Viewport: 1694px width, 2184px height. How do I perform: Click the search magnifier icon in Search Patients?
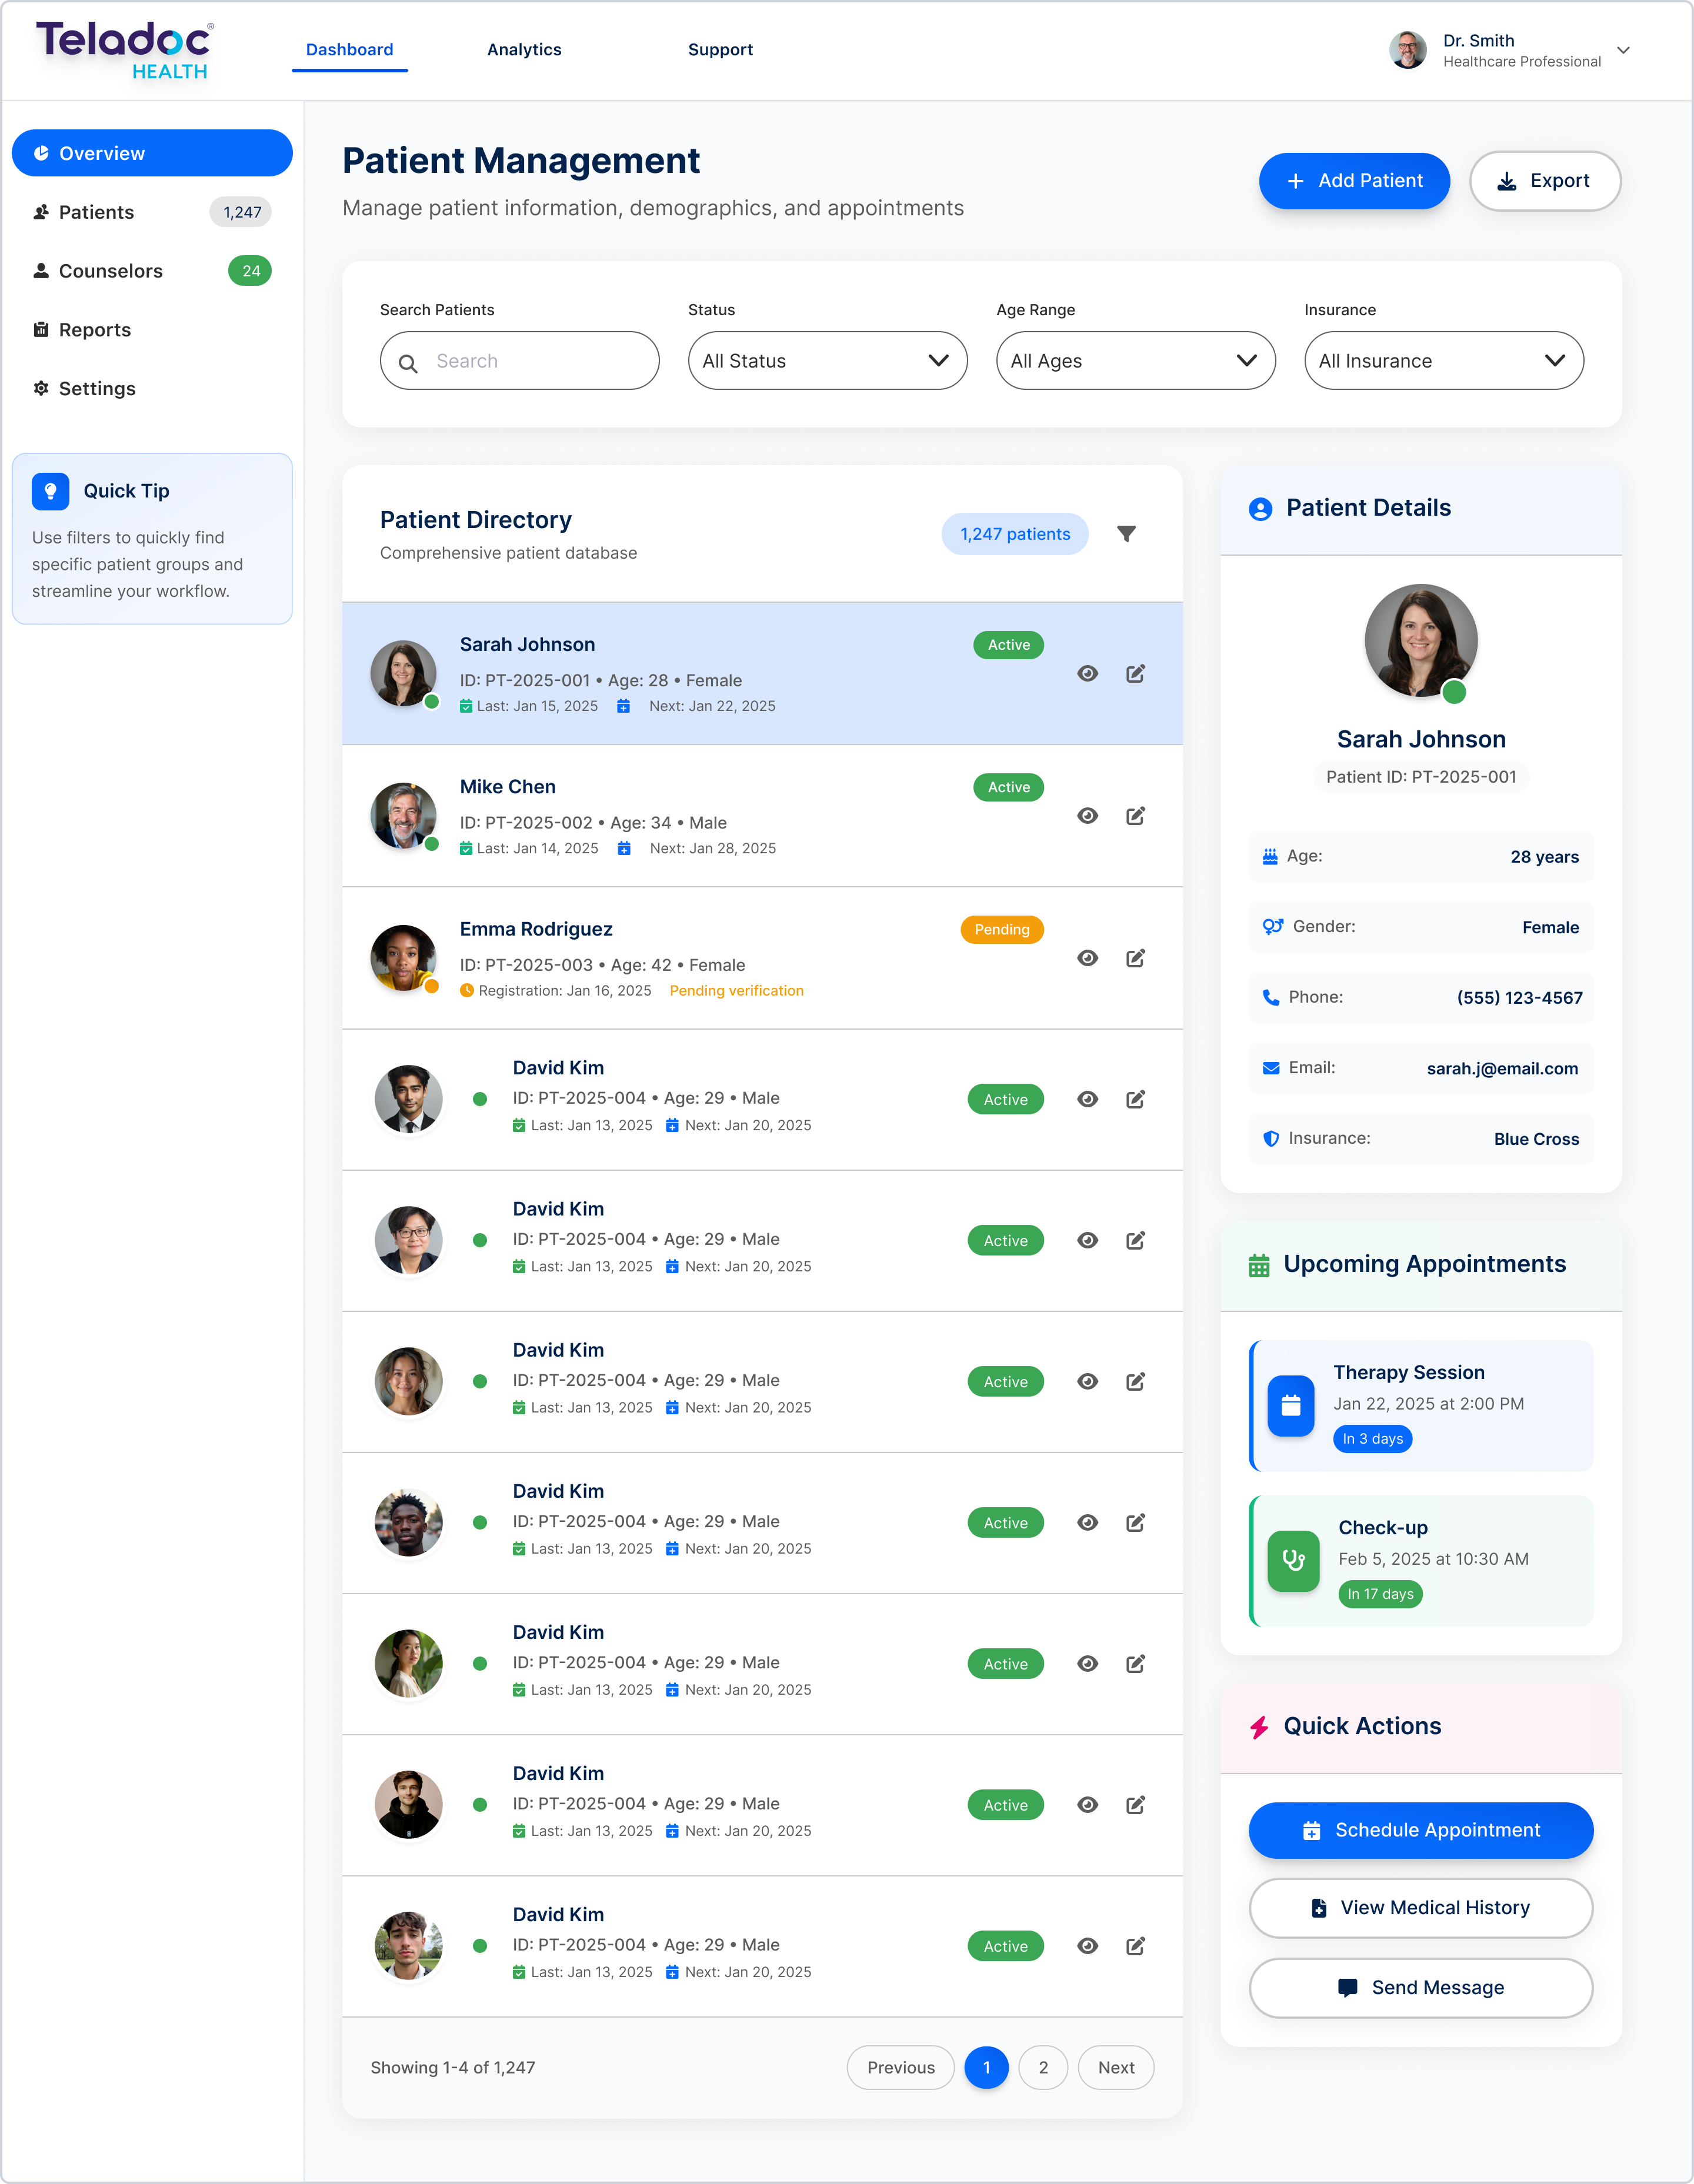point(410,361)
